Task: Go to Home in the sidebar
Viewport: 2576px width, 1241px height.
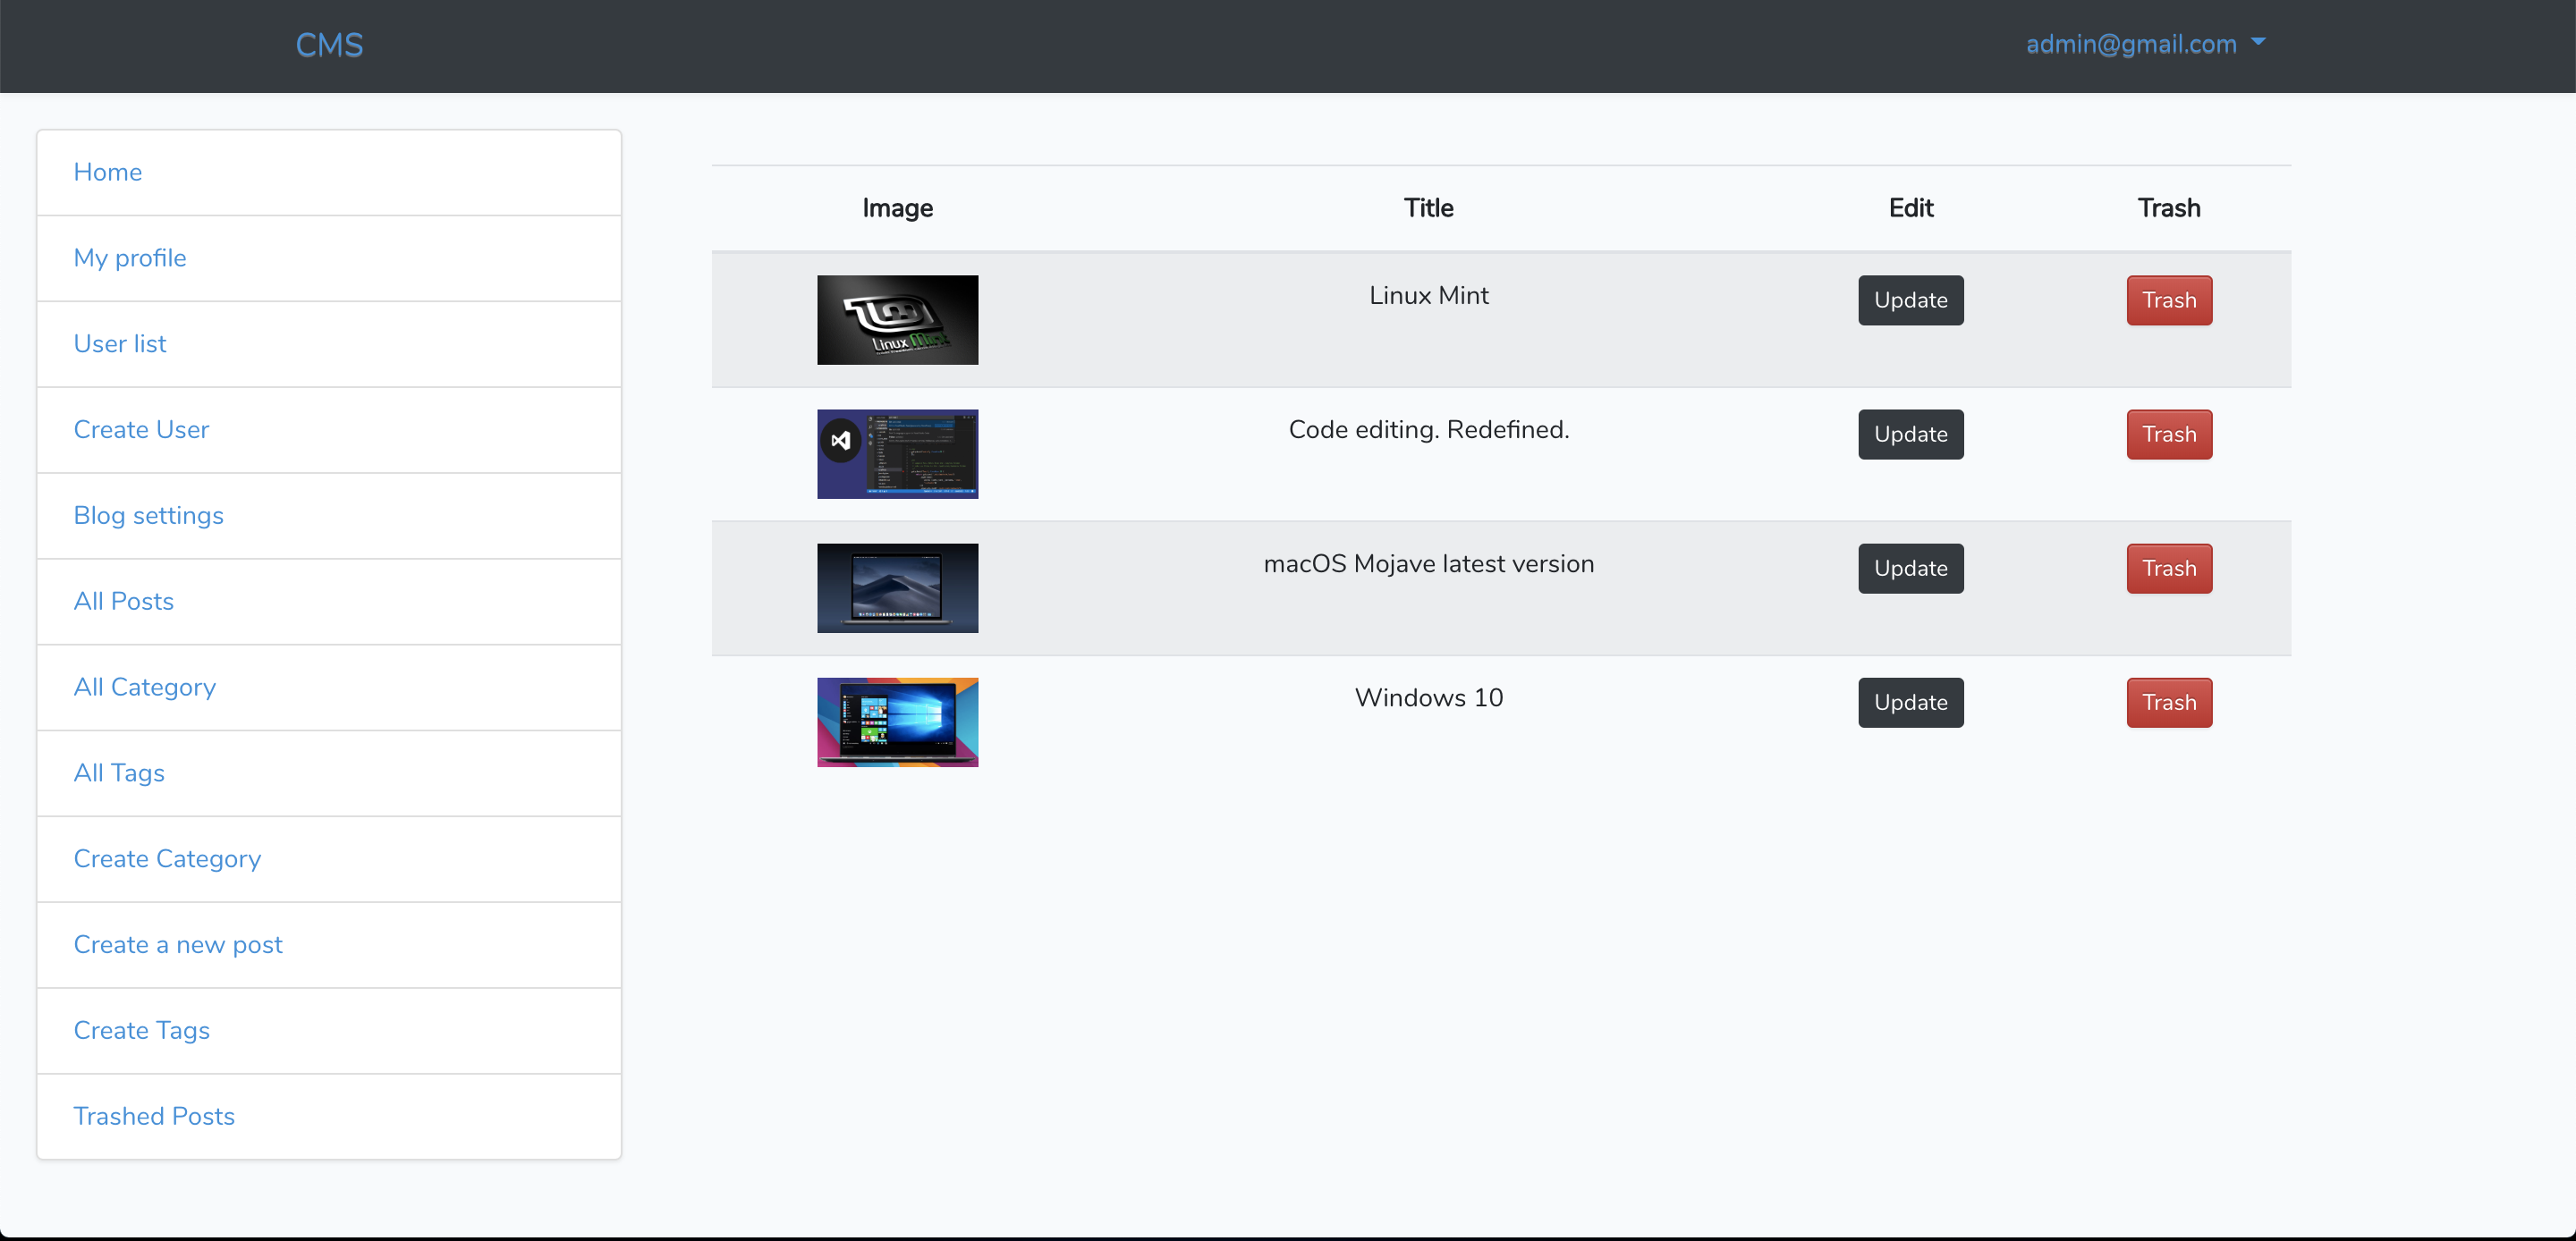Action: point(108,172)
